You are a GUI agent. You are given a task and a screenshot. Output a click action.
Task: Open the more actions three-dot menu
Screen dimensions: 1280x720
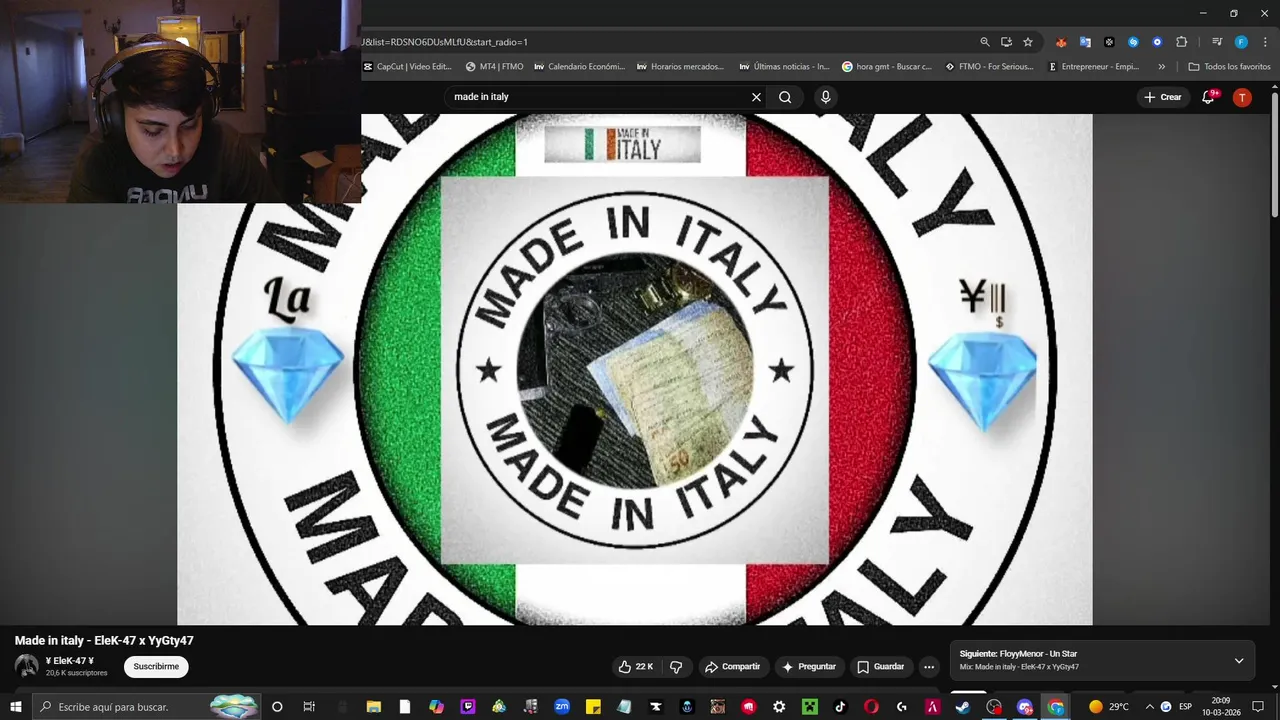(929, 666)
